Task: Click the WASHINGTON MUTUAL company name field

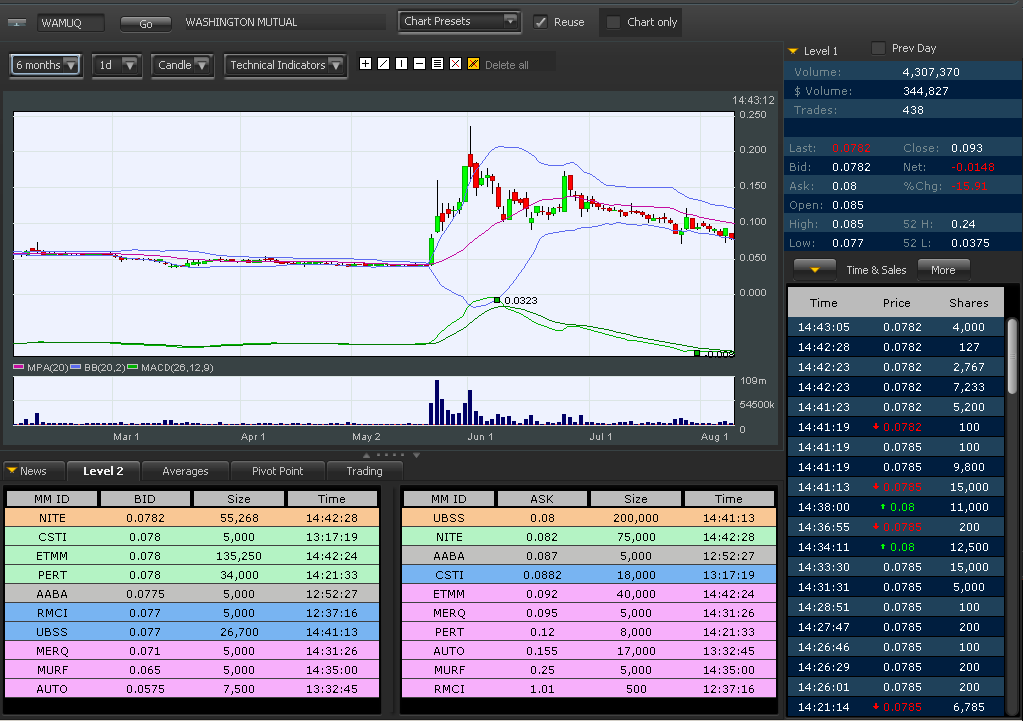Action: click(285, 22)
